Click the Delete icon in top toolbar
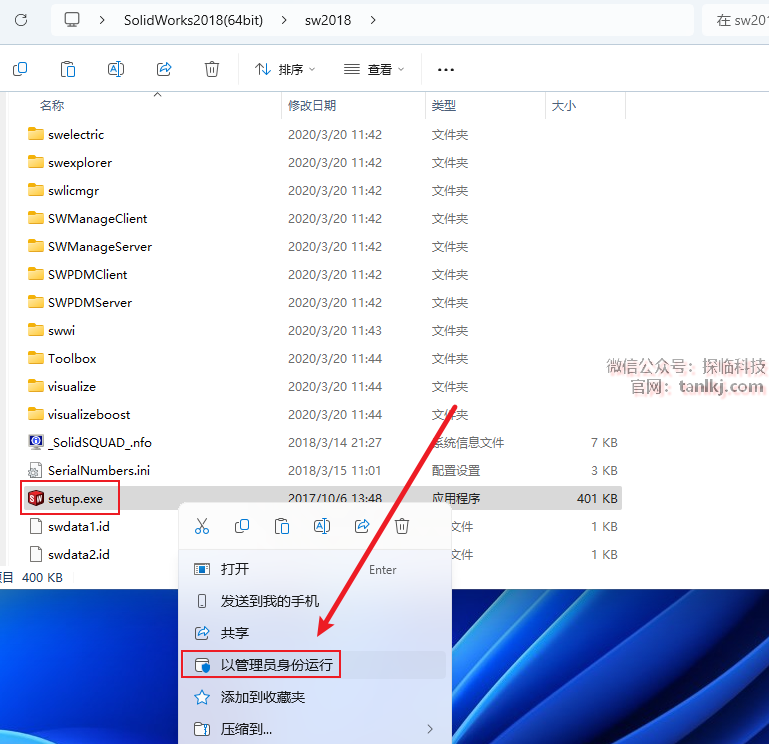The image size is (769, 744). tap(212, 69)
